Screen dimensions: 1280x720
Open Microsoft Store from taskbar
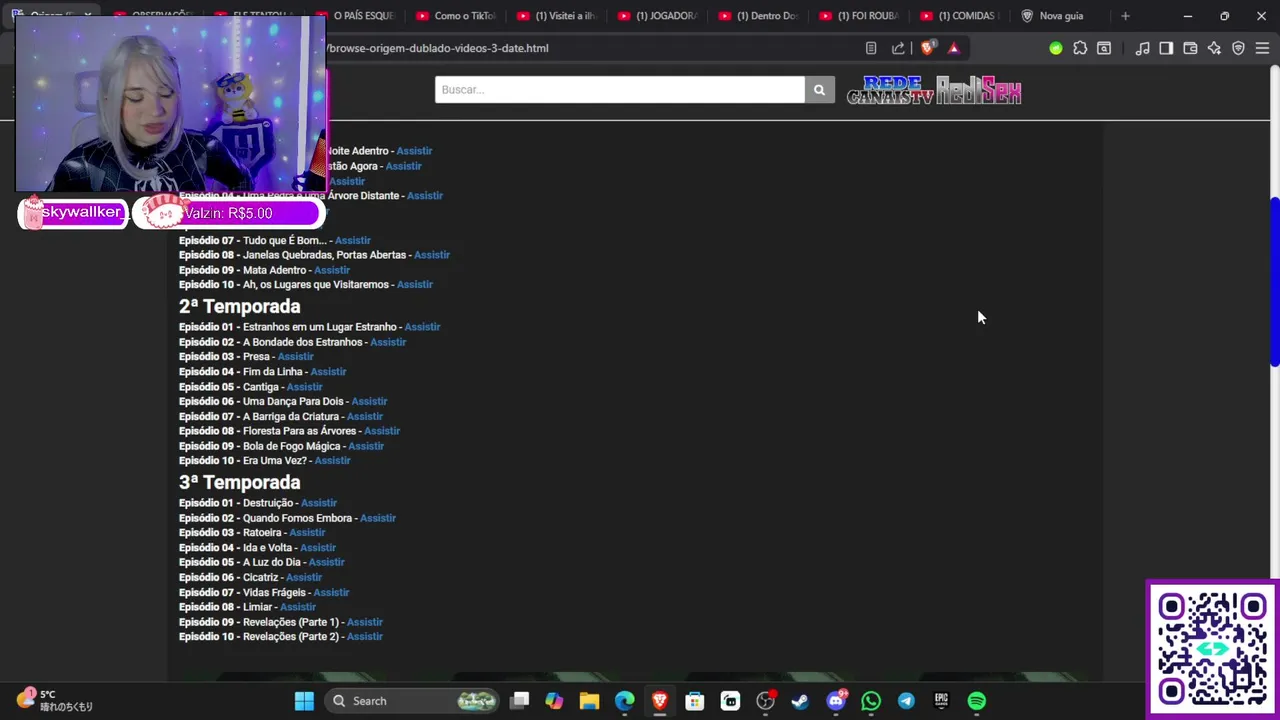pos(695,701)
